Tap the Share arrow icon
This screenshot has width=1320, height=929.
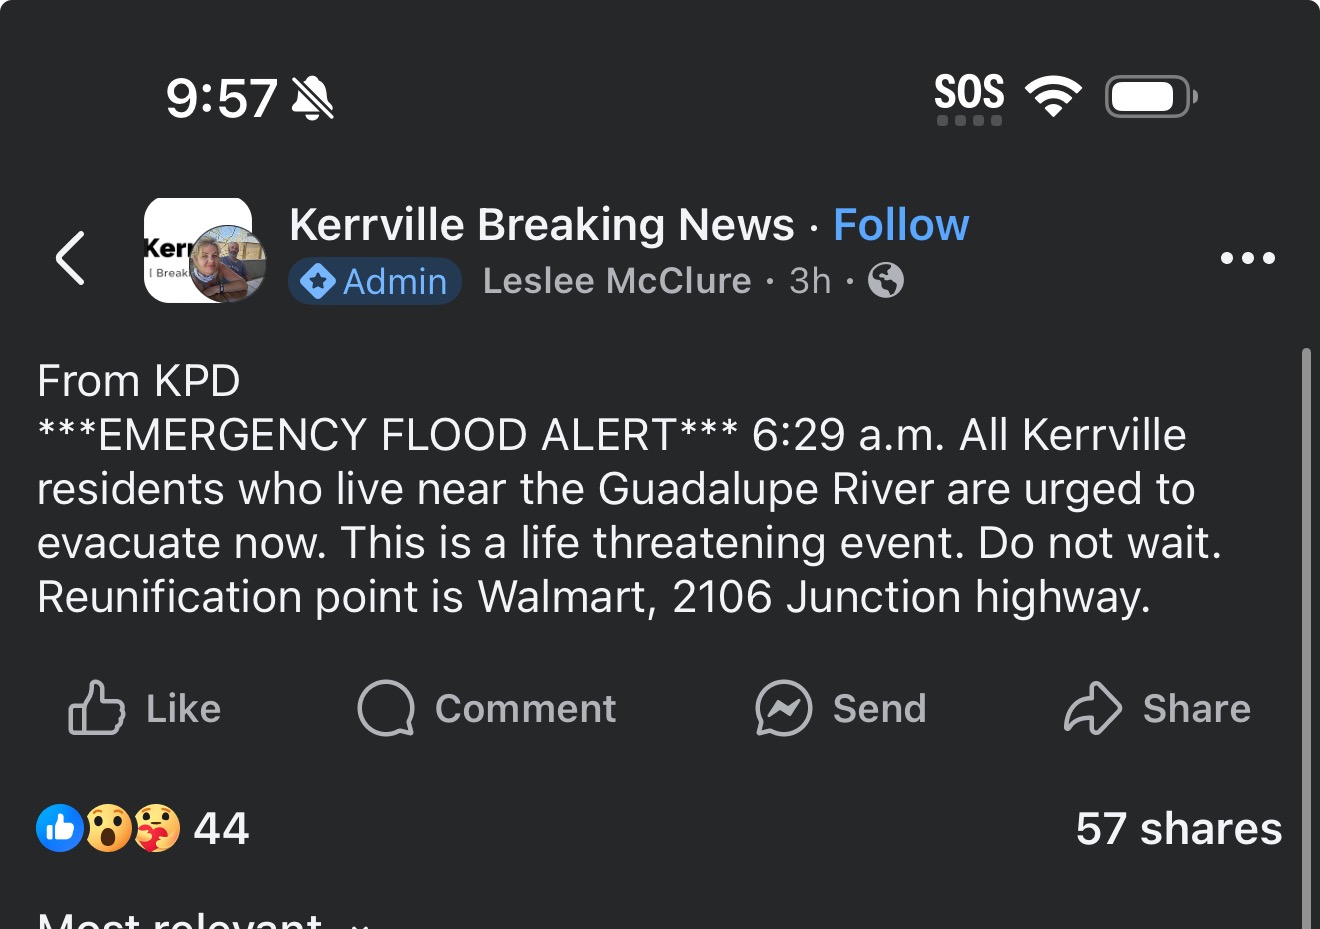point(1093,708)
